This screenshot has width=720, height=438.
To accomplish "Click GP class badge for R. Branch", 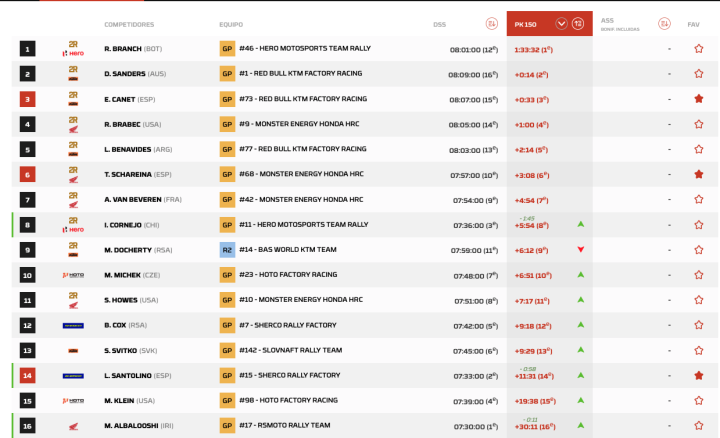I will [227, 49].
